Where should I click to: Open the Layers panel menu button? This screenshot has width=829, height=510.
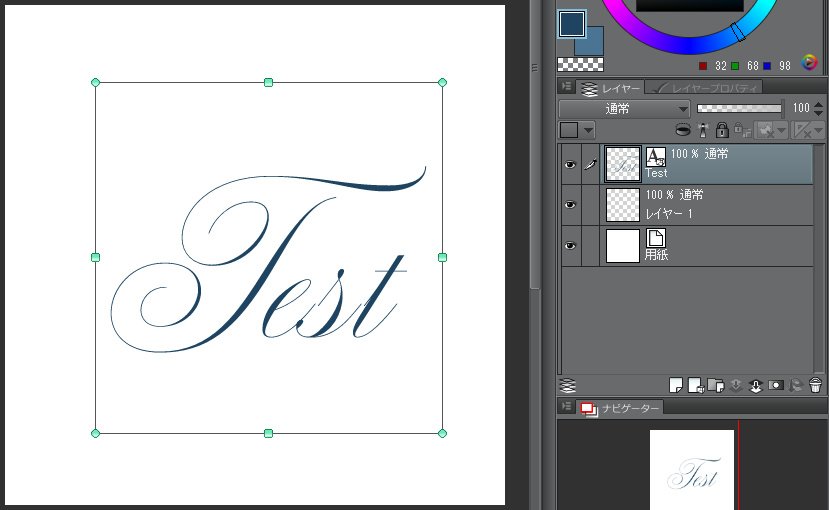coord(566,87)
